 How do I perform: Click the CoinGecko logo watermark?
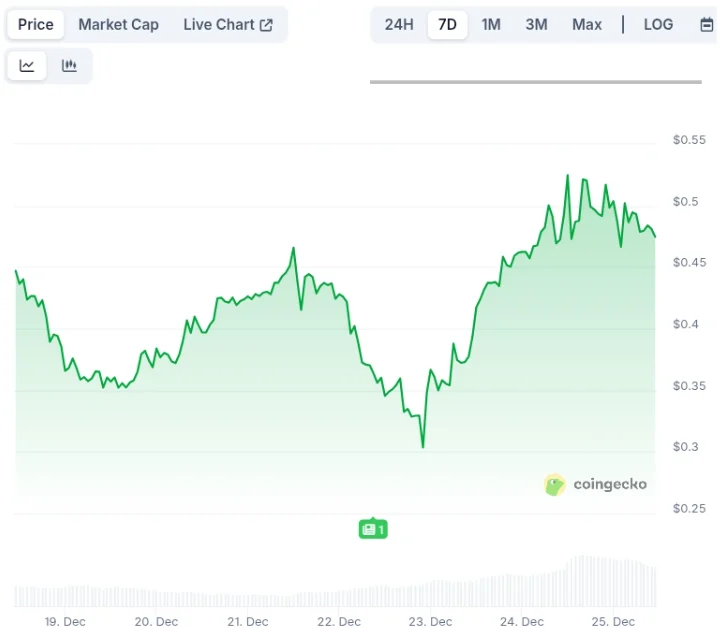596,485
